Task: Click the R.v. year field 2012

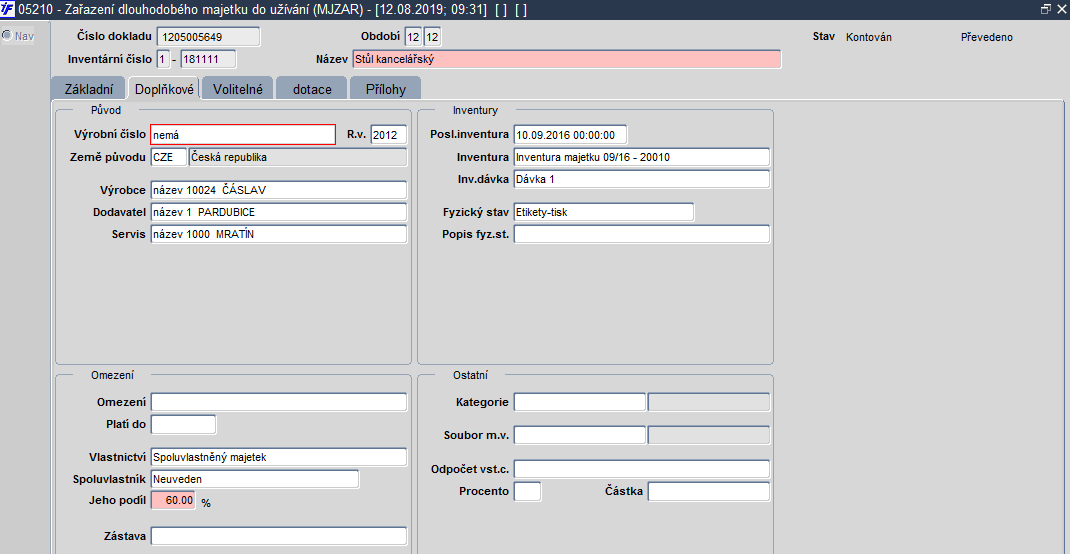Action: point(389,135)
